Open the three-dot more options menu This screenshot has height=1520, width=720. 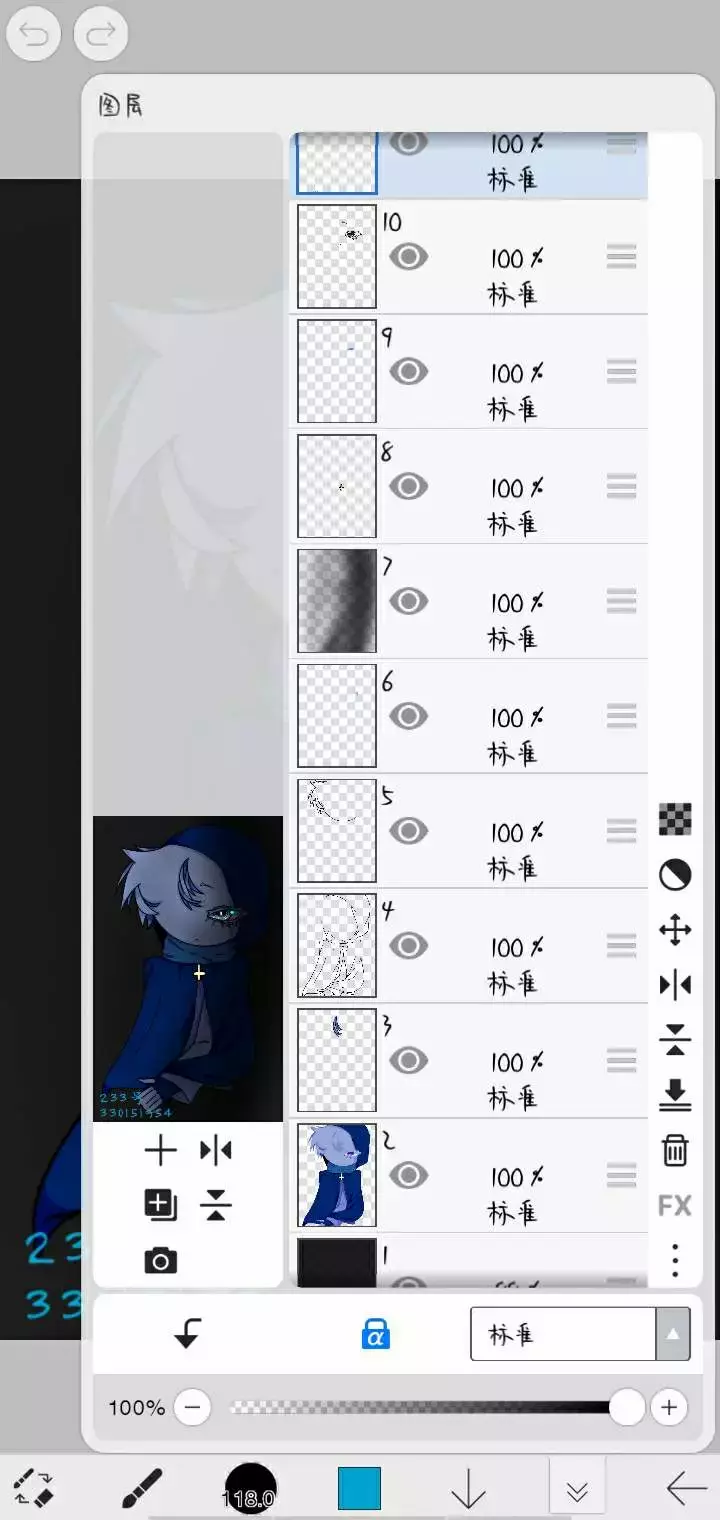pyautogui.click(x=675, y=1260)
